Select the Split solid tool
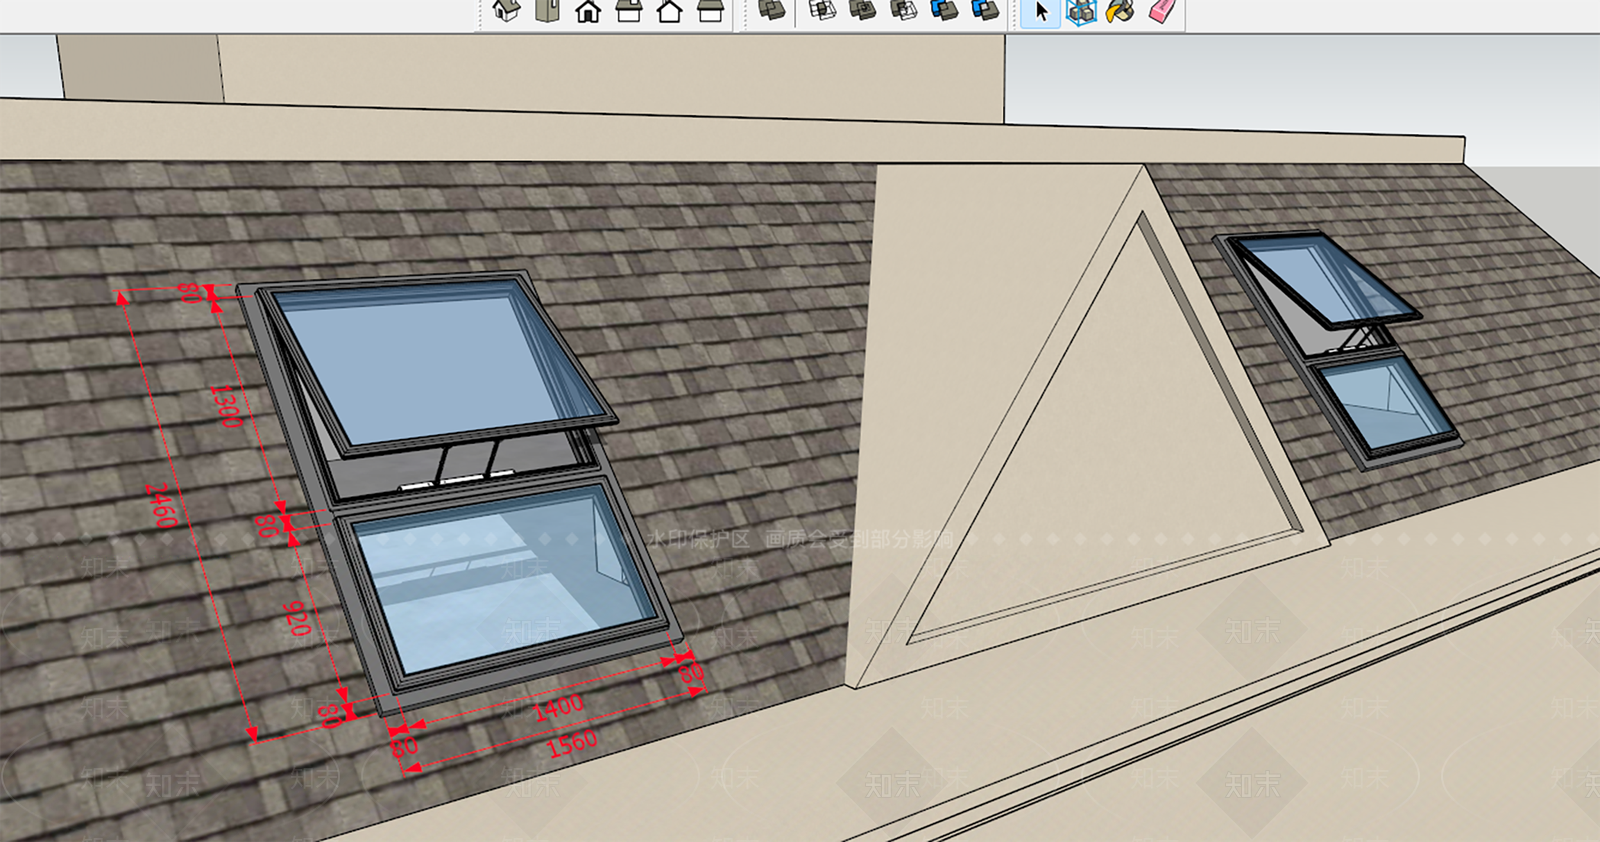The width and height of the screenshot is (1600, 842). [985, 11]
